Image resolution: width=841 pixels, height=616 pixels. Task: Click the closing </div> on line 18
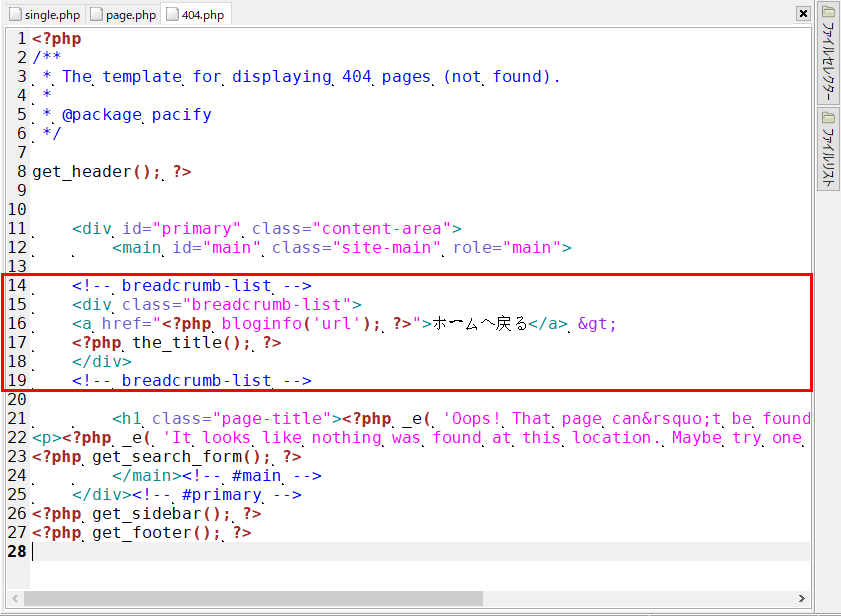coord(102,362)
